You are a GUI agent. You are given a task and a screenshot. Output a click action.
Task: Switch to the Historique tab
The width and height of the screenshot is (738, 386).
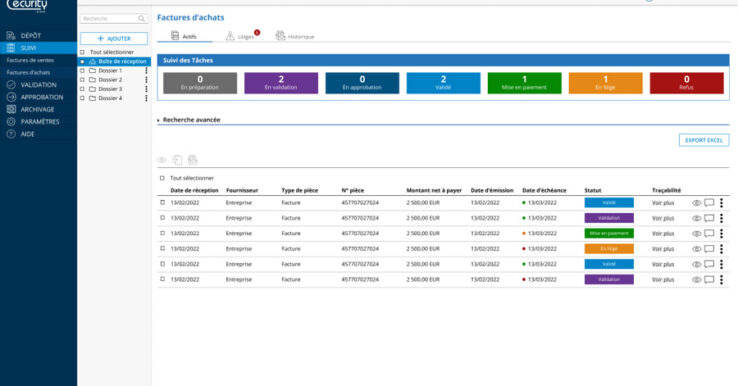click(x=295, y=36)
